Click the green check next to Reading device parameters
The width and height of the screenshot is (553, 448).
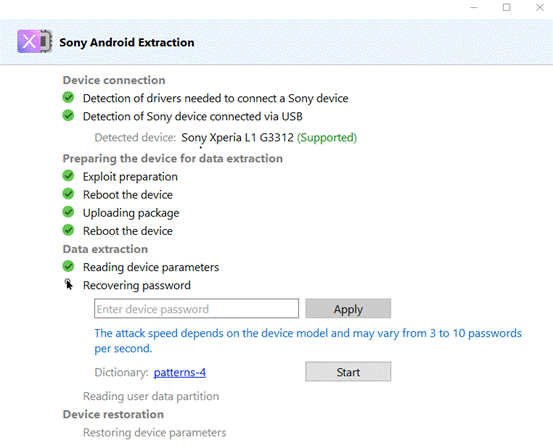68,266
